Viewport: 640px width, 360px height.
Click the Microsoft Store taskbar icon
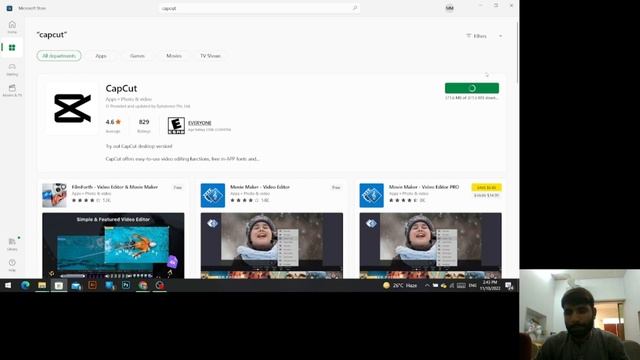click(59, 285)
